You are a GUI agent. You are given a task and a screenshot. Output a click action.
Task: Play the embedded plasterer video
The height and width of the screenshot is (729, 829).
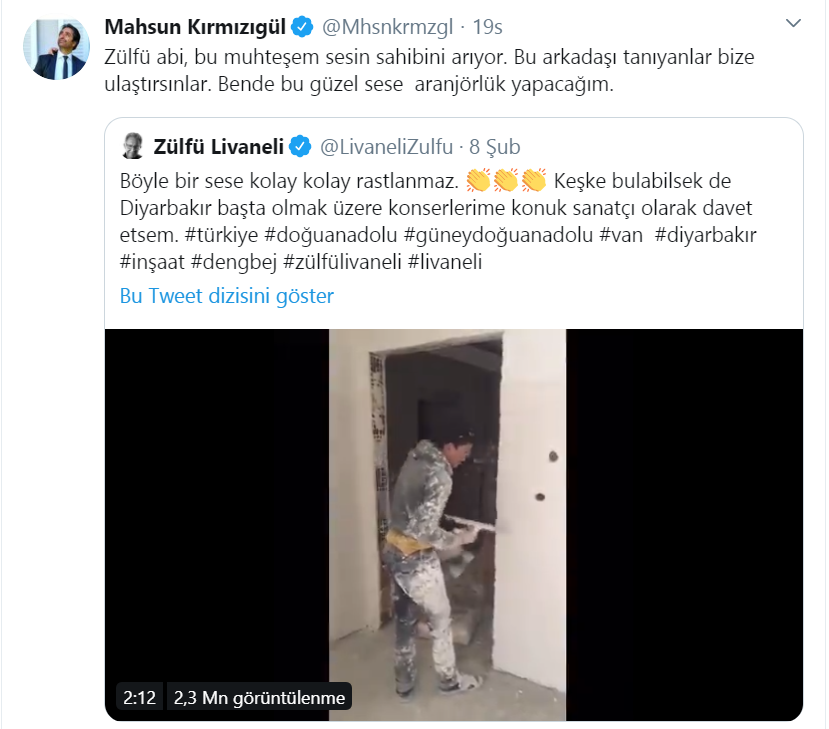[454, 524]
